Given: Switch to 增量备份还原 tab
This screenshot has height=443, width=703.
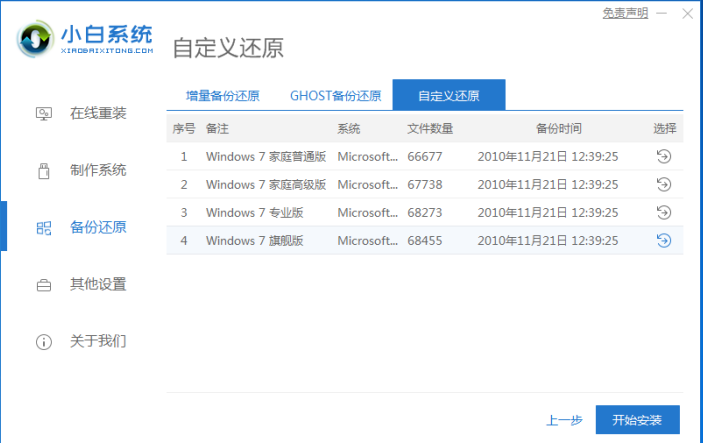Looking at the screenshot, I should tap(222, 96).
